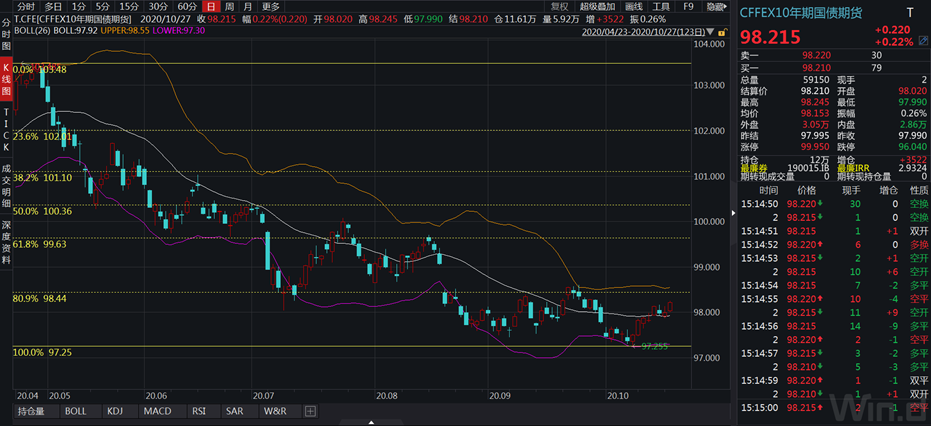Switch to the 分时 period tab
Image resolution: width=931 pixels, height=426 pixels.
pyautogui.click(x=25, y=7)
